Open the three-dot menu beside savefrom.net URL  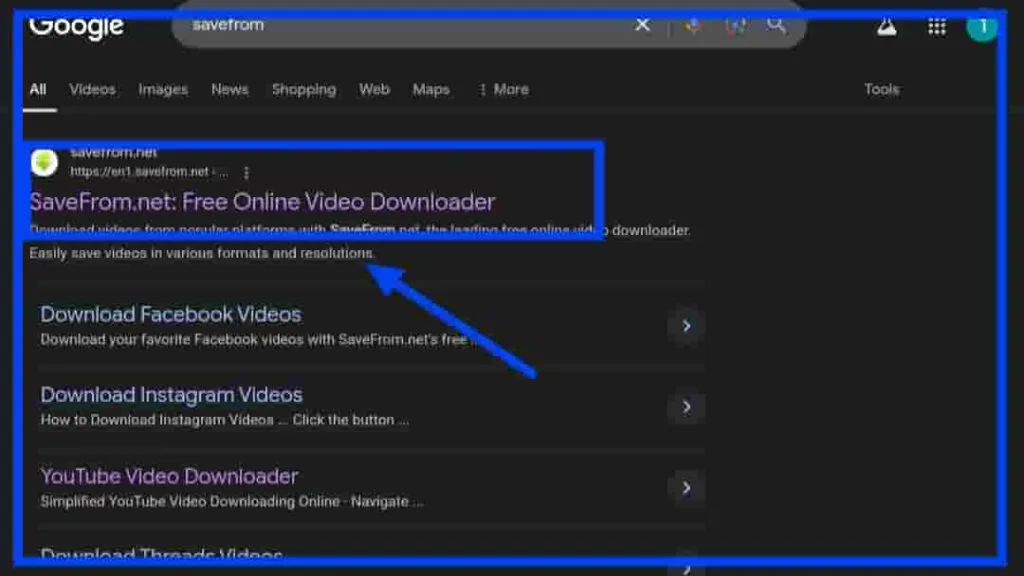(x=246, y=172)
